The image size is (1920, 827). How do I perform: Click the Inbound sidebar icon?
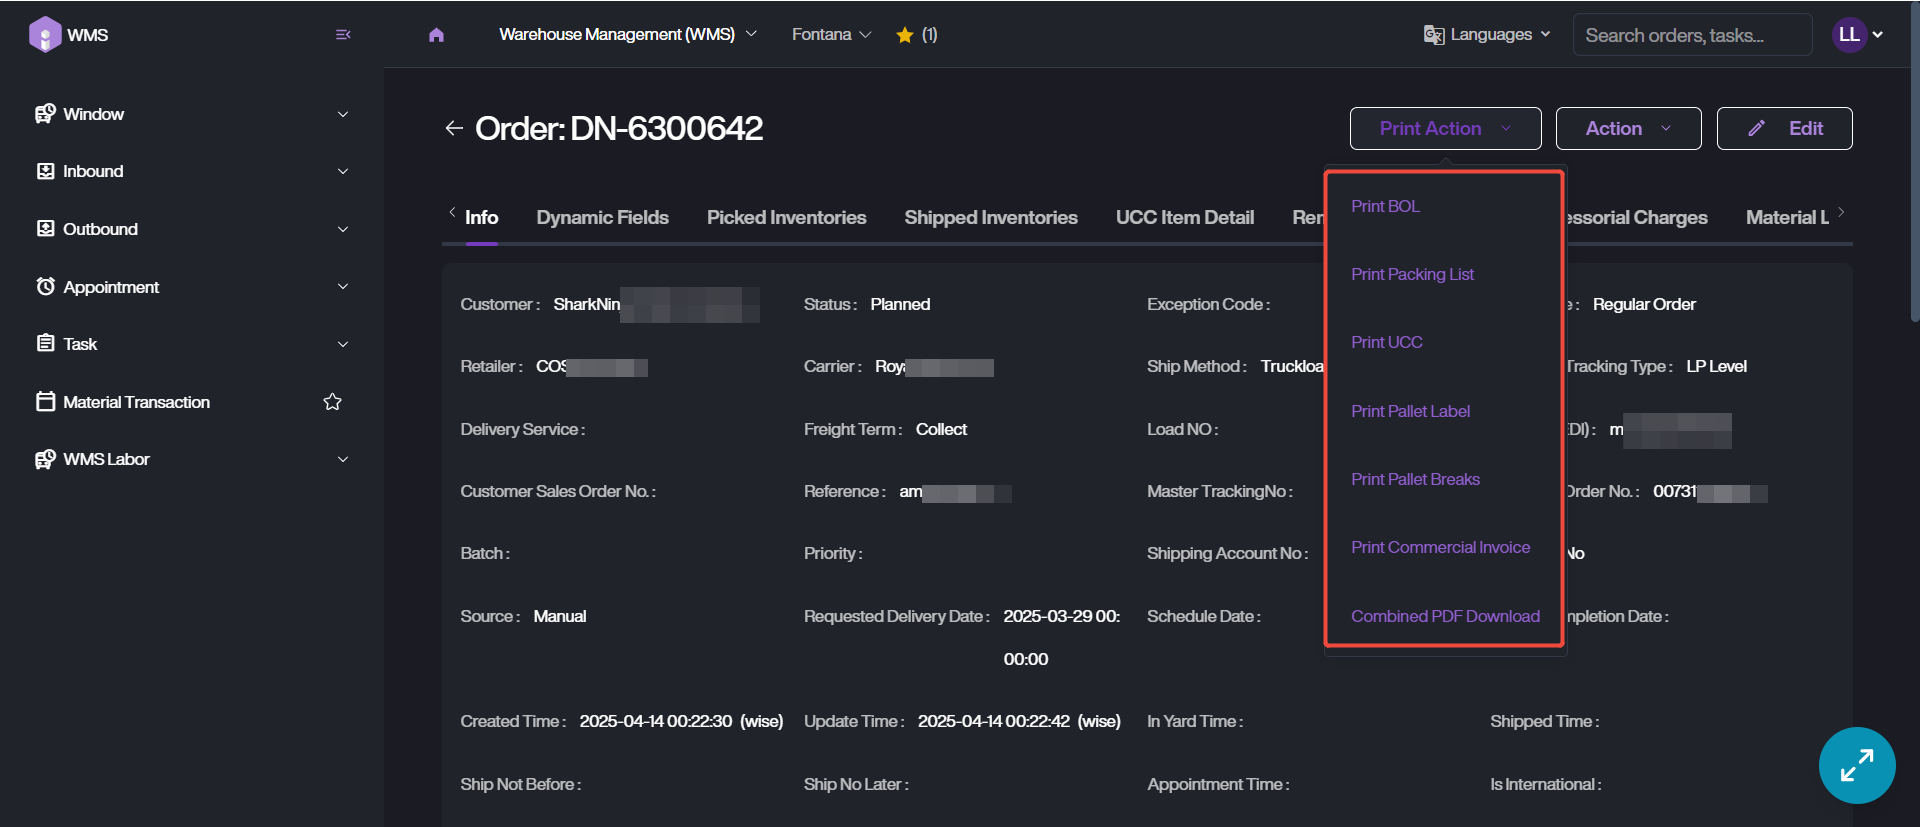pyautogui.click(x=45, y=171)
